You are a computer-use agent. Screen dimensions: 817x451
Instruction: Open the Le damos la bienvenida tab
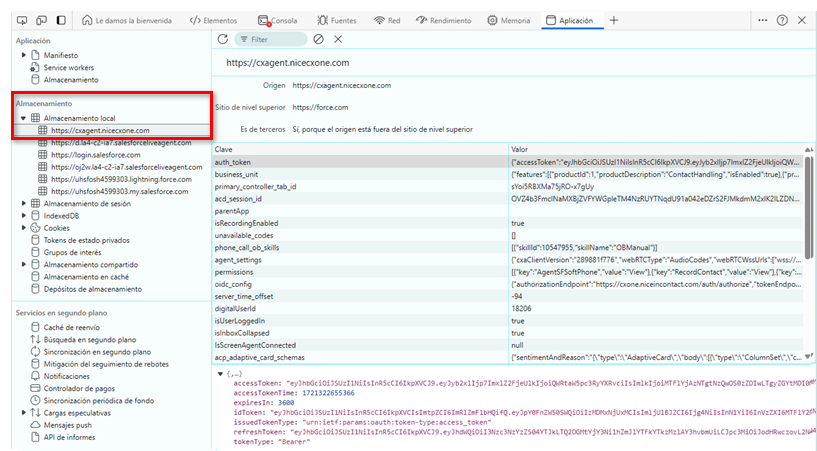point(127,20)
